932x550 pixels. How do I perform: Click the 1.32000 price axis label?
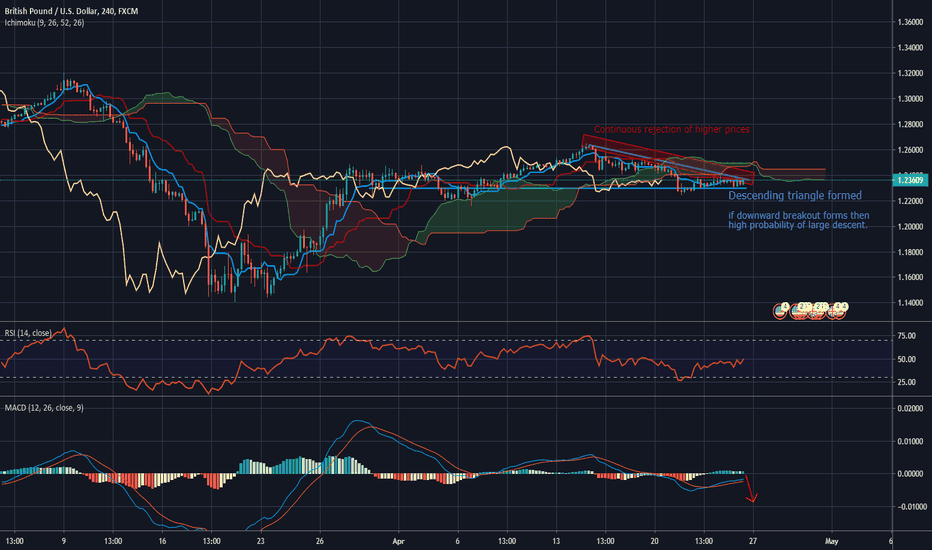pos(910,73)
